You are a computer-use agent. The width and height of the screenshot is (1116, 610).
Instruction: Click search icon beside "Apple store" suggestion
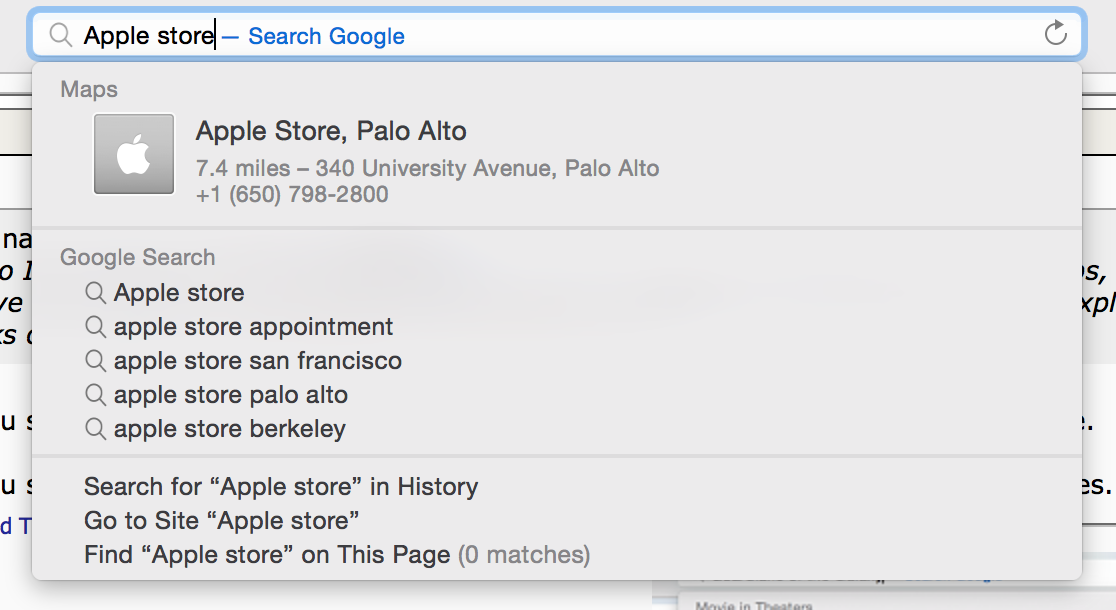pos(95,293)
